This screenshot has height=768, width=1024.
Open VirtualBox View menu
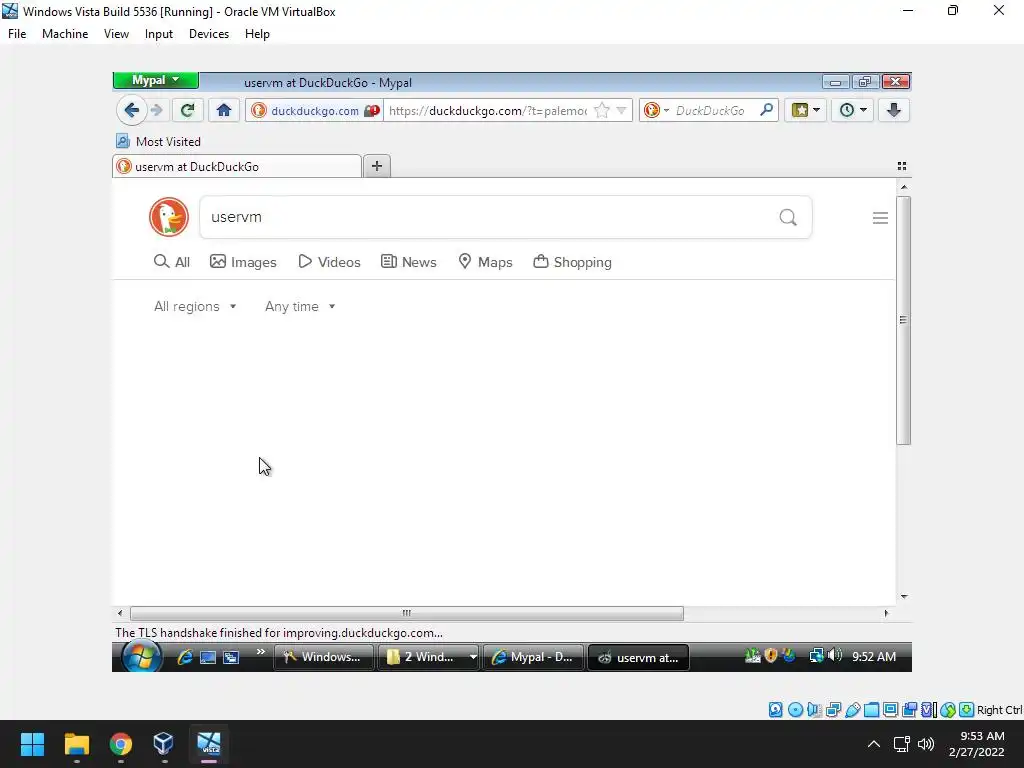click(x=116, y=34)
